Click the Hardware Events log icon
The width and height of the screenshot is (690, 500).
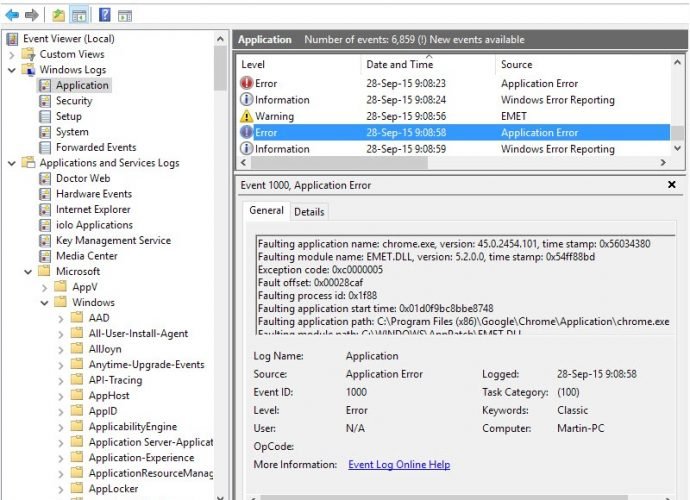45,194
